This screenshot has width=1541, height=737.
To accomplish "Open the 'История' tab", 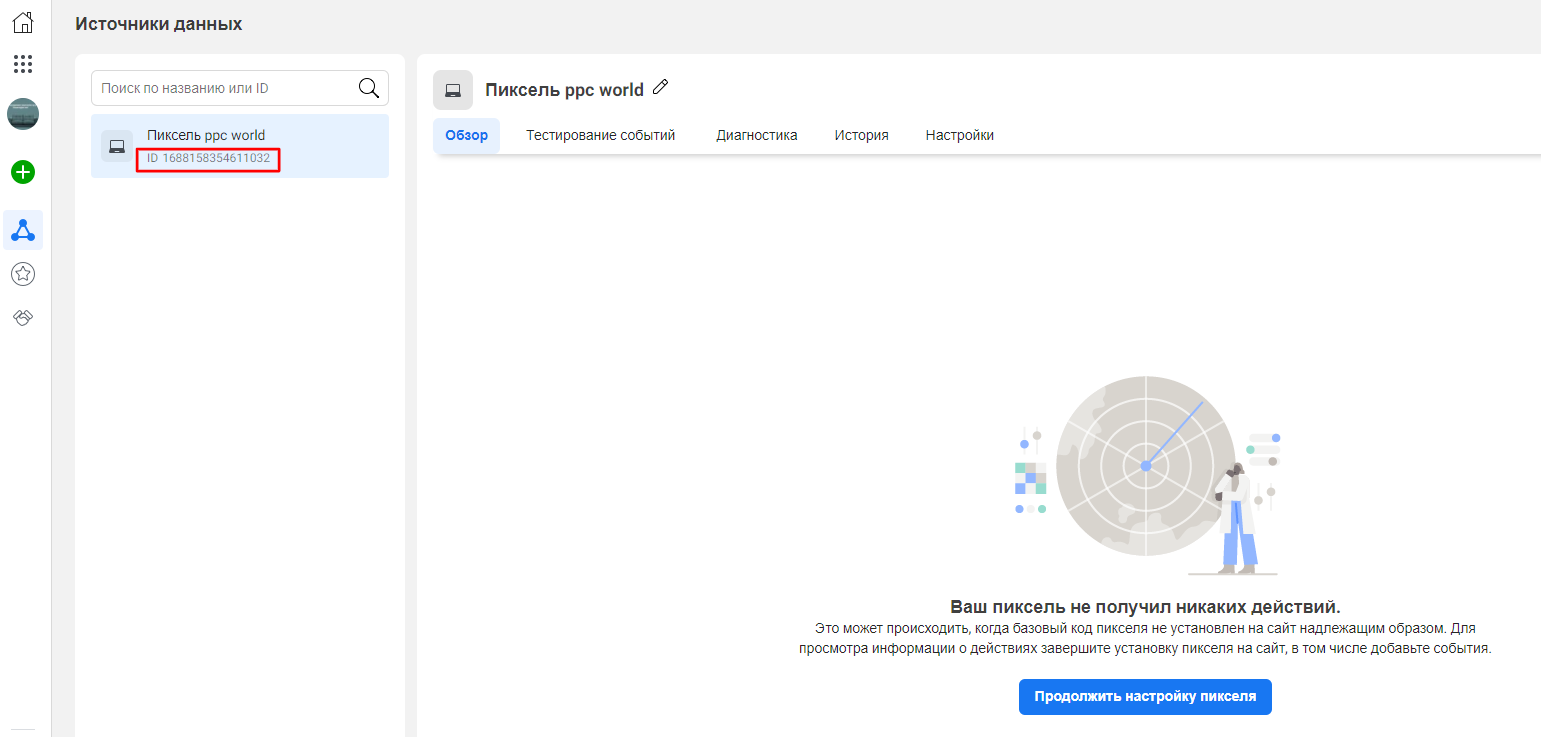I will 861,135.
